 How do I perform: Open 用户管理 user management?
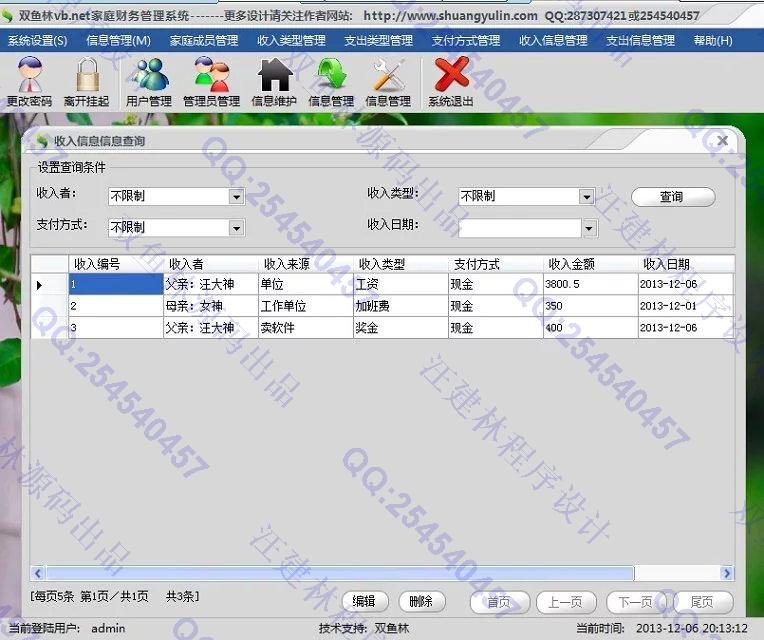[149, 82]
